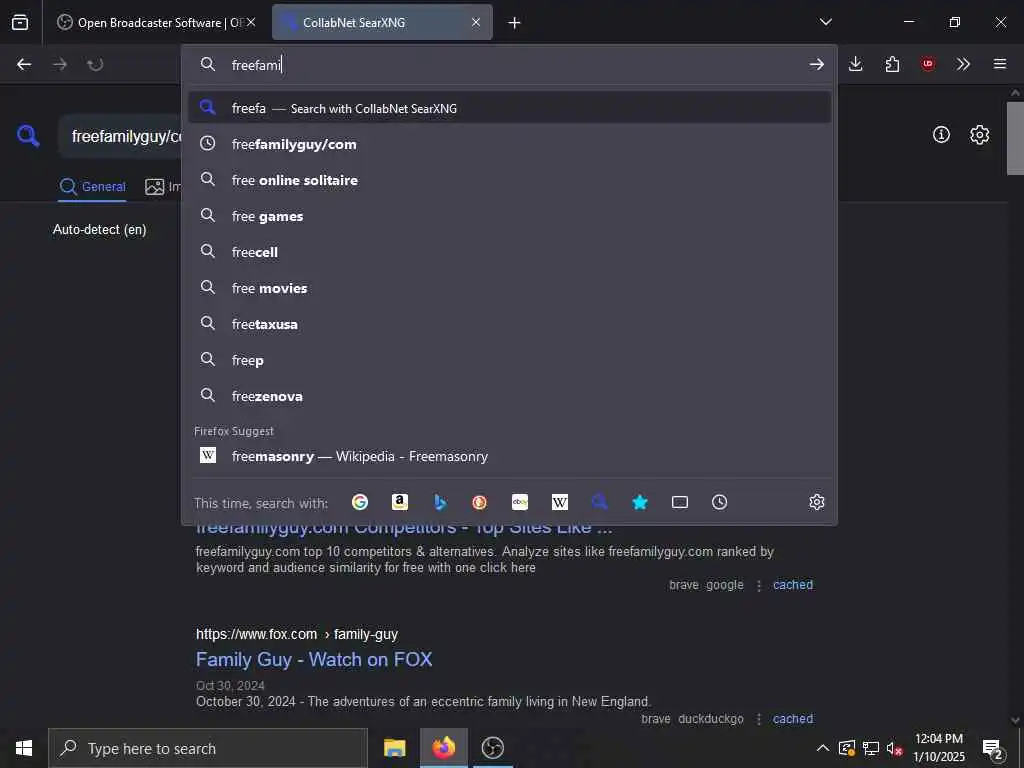Screen dimensions: 1024x768
Task: Open a new browser tab
Action: (515, 23)
